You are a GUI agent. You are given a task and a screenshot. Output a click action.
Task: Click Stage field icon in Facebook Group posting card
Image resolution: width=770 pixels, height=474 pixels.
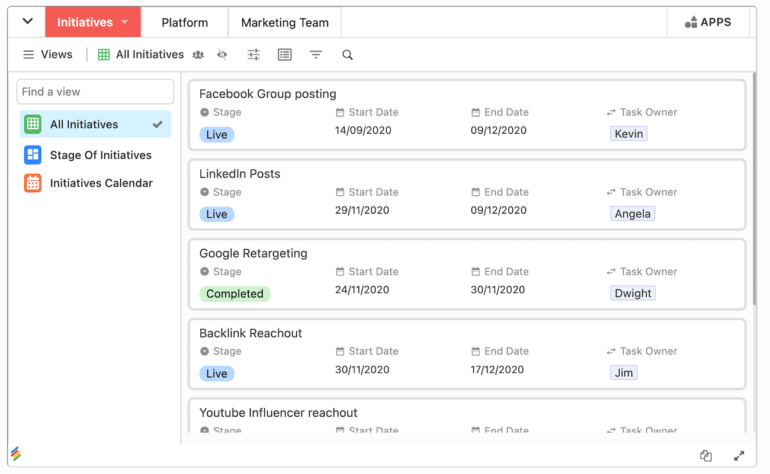205,112
